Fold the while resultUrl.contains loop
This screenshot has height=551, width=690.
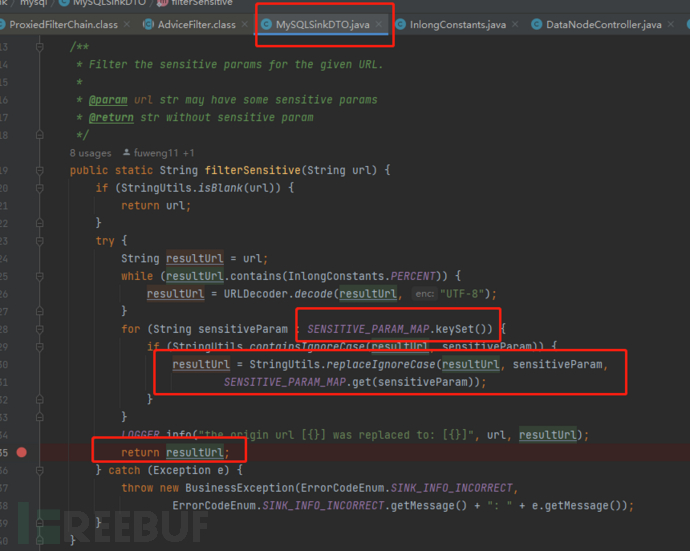[x=40, y=276]
